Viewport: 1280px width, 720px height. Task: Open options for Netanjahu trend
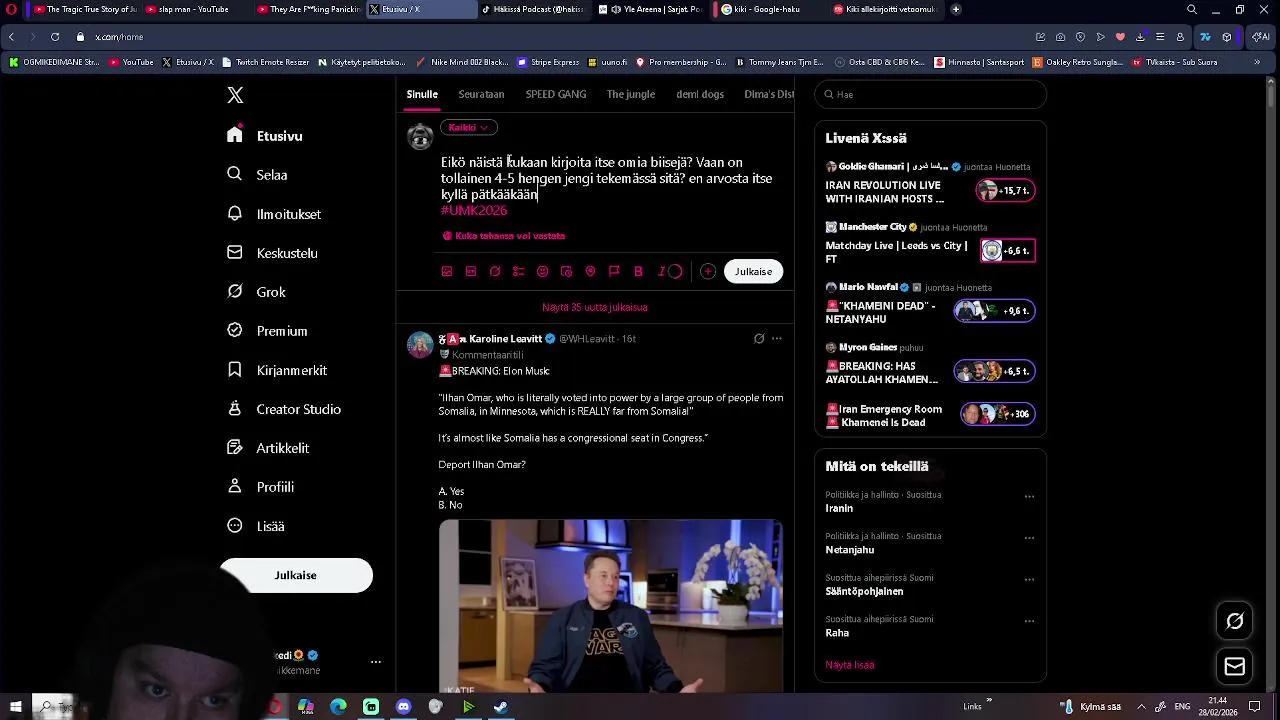pos(1029,538)
